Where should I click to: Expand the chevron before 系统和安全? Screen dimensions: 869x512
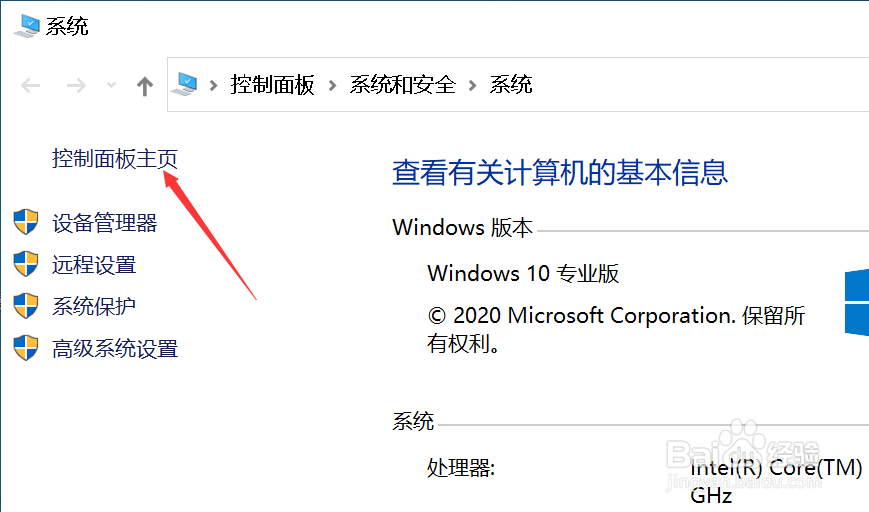click(x=332, y=85)
